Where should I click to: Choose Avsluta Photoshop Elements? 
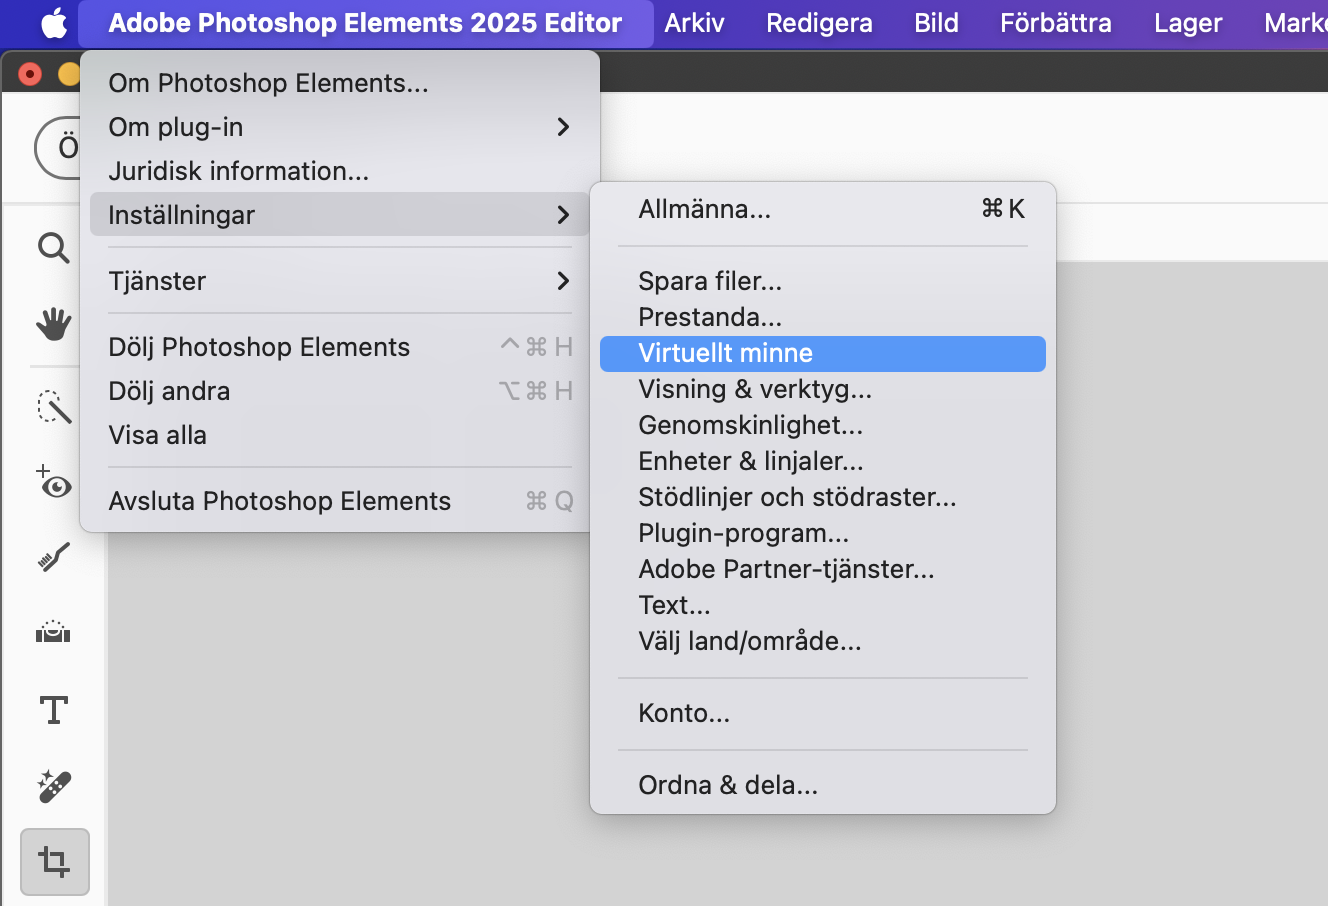coord(340,501)
